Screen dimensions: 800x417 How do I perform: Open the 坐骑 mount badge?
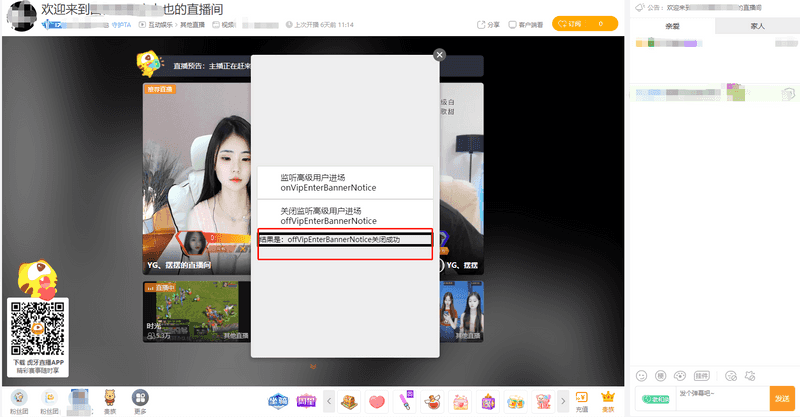[278, 401]
